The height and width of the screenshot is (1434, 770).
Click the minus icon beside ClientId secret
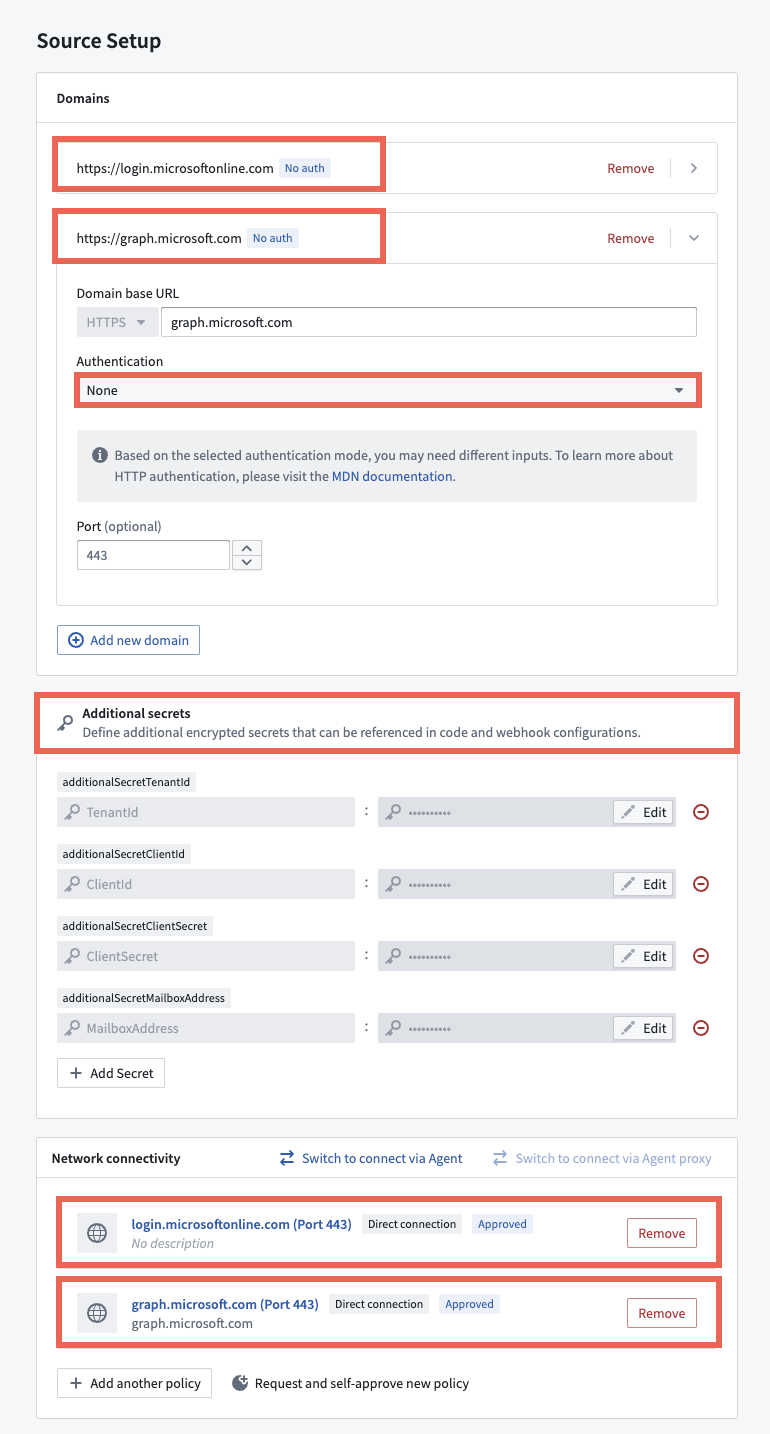click(701, 884)
